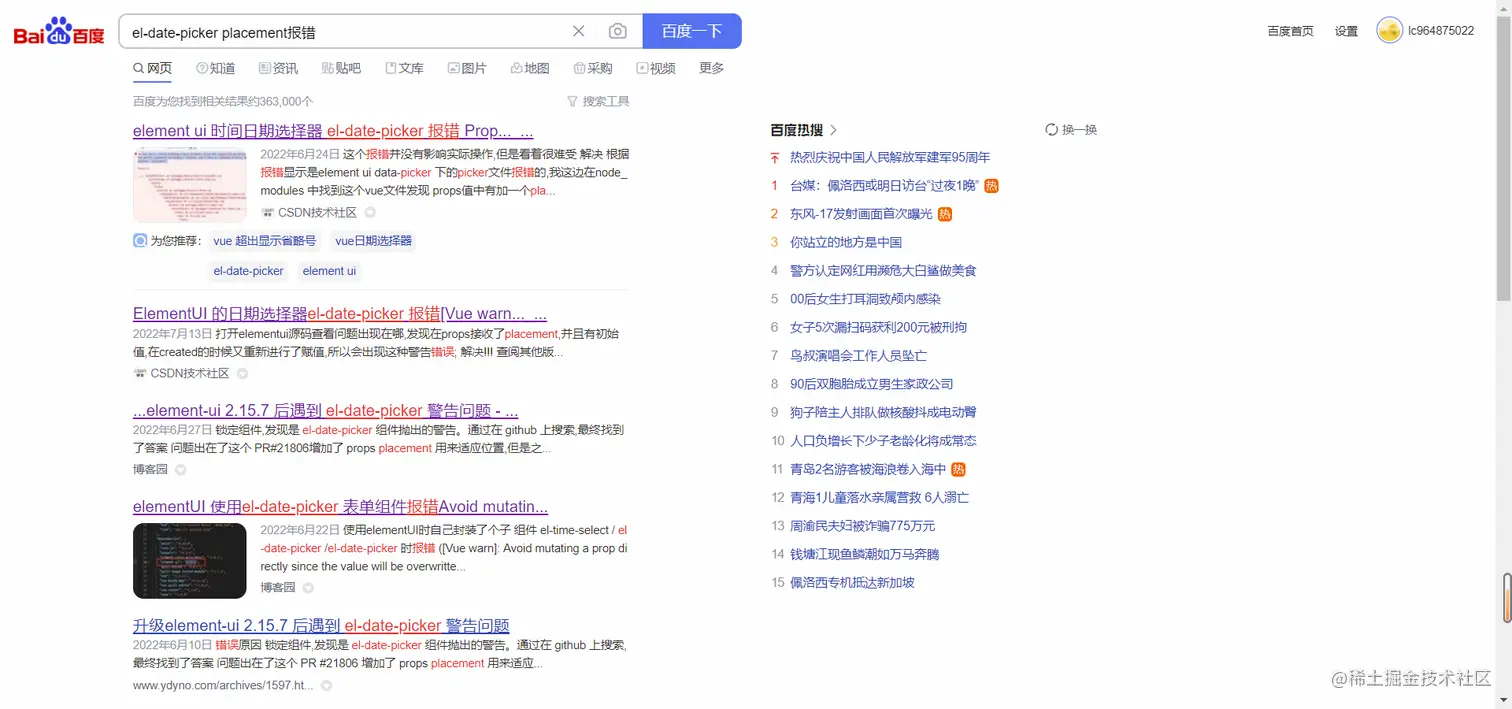Switch to the 资讯 tab

point(278,68)
